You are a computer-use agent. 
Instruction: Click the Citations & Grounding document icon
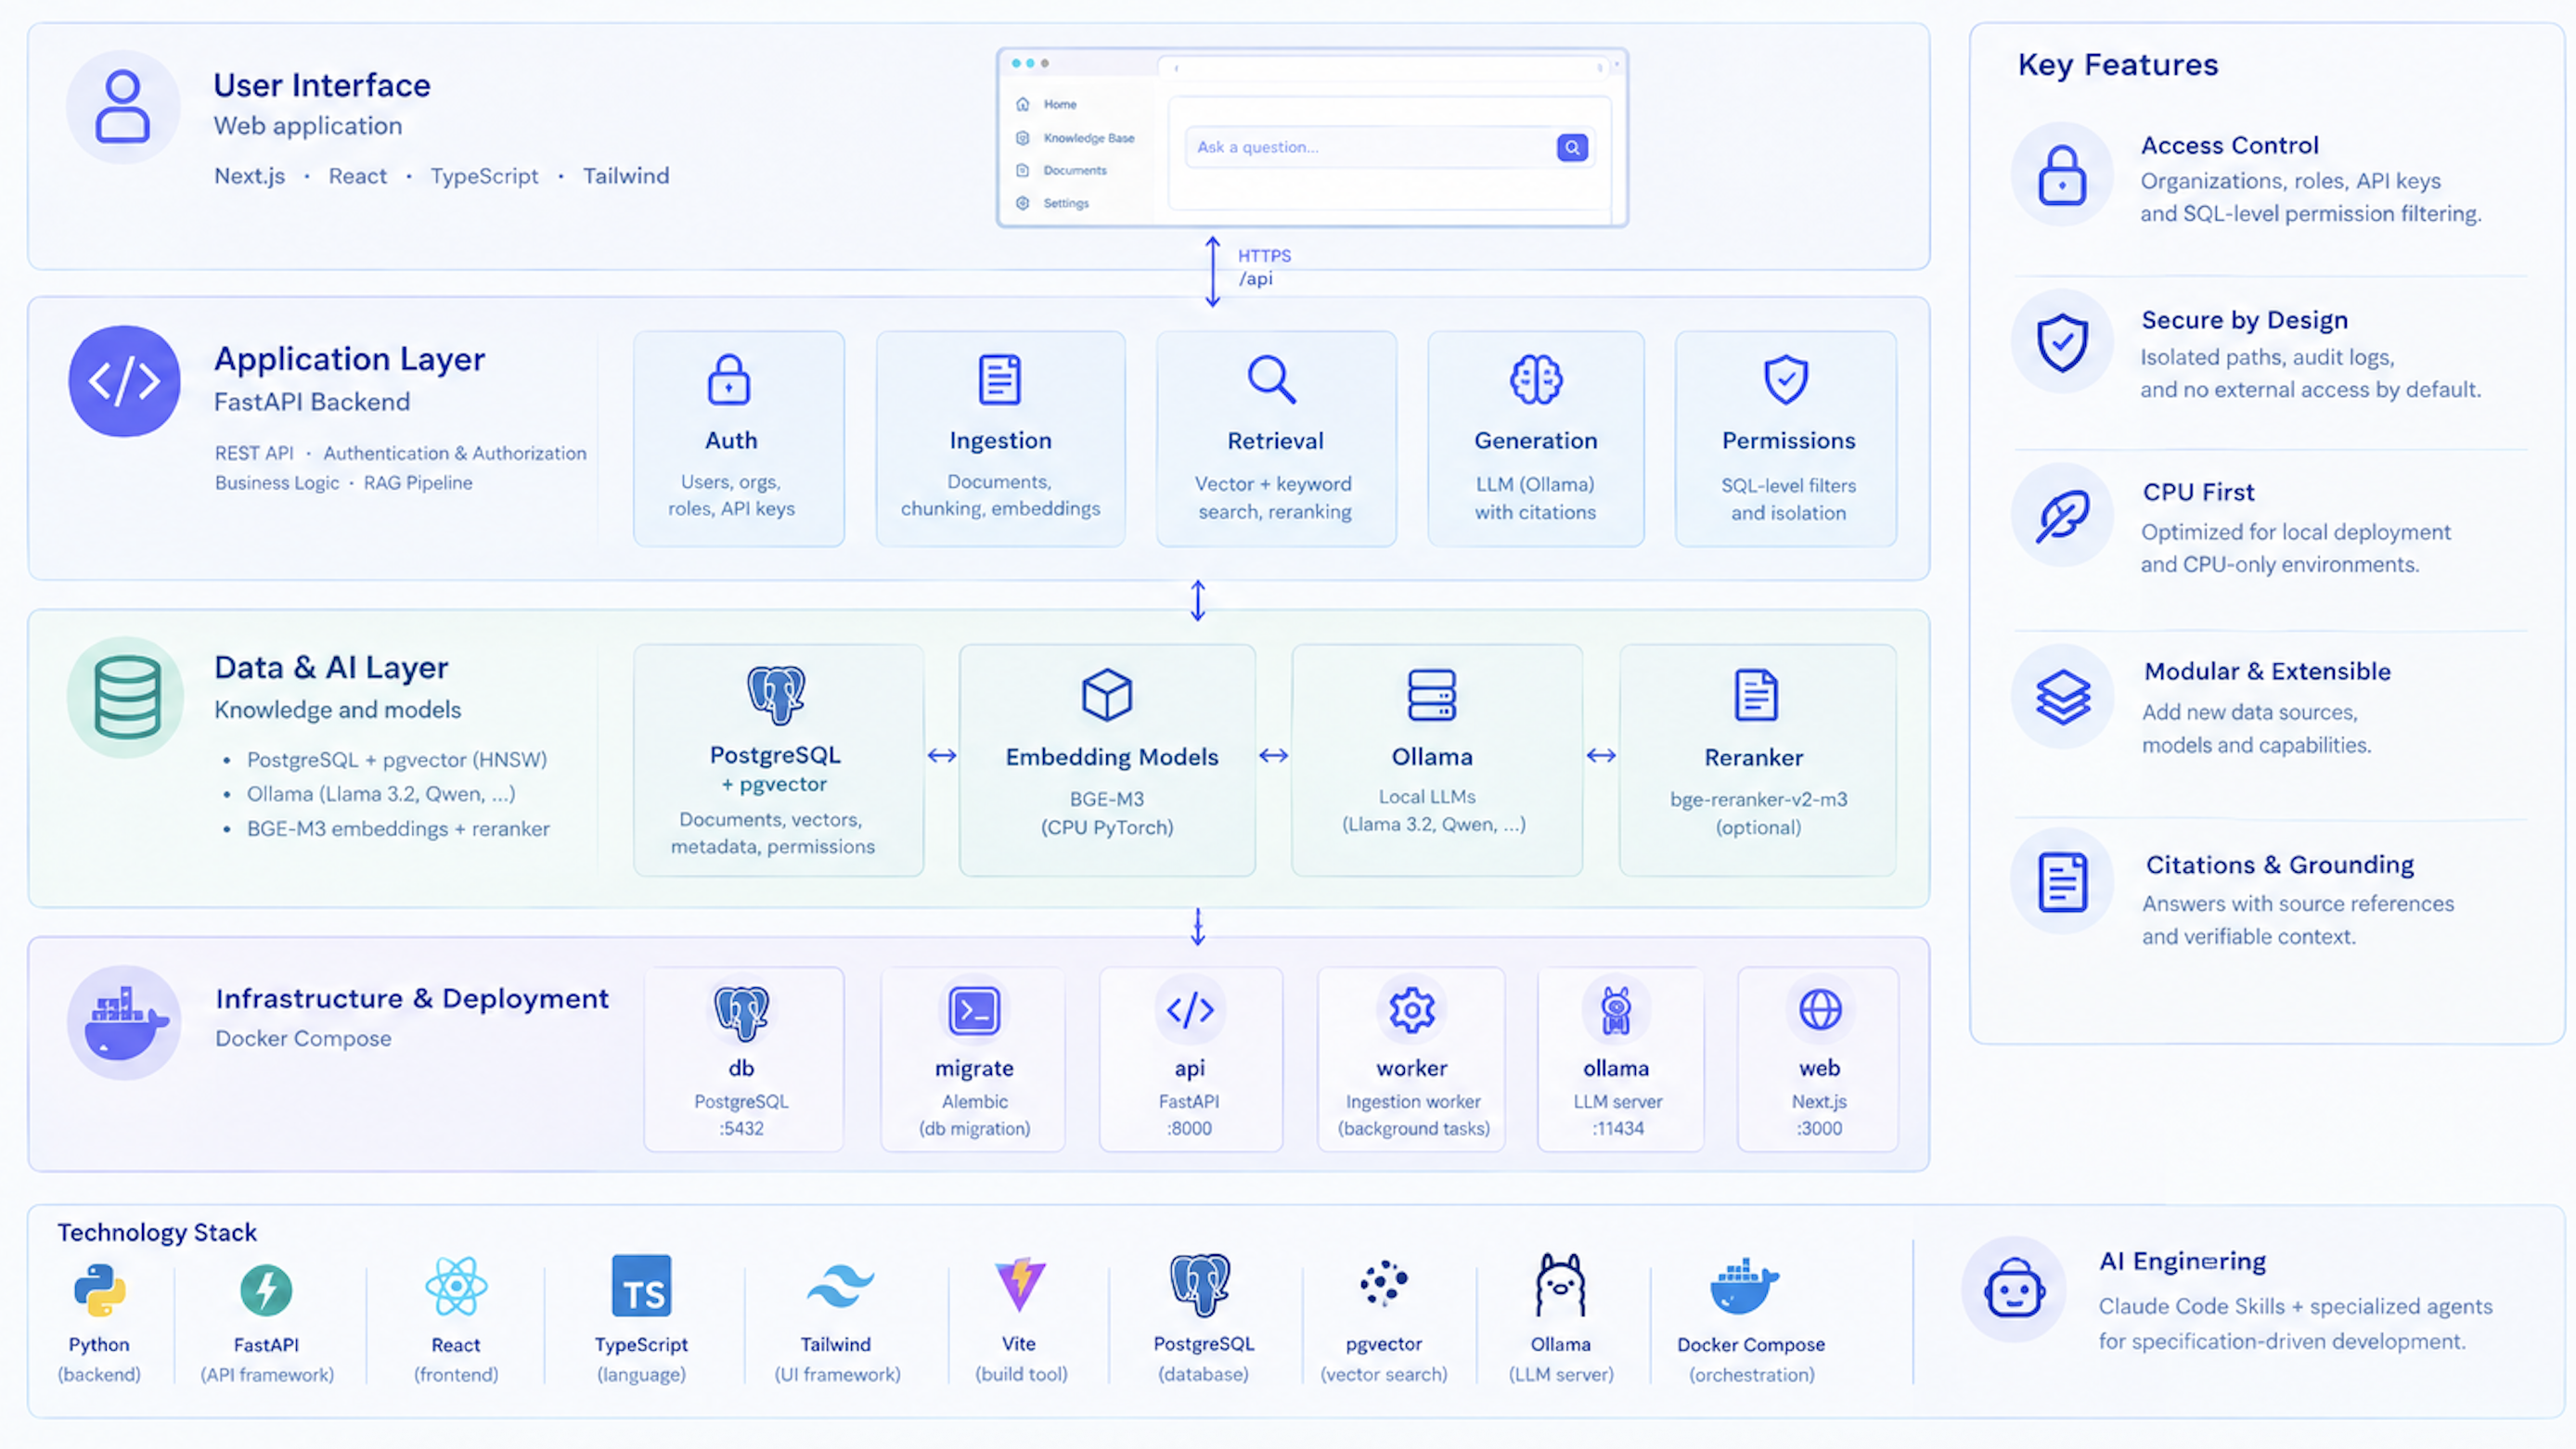(x=2063, y=881)
